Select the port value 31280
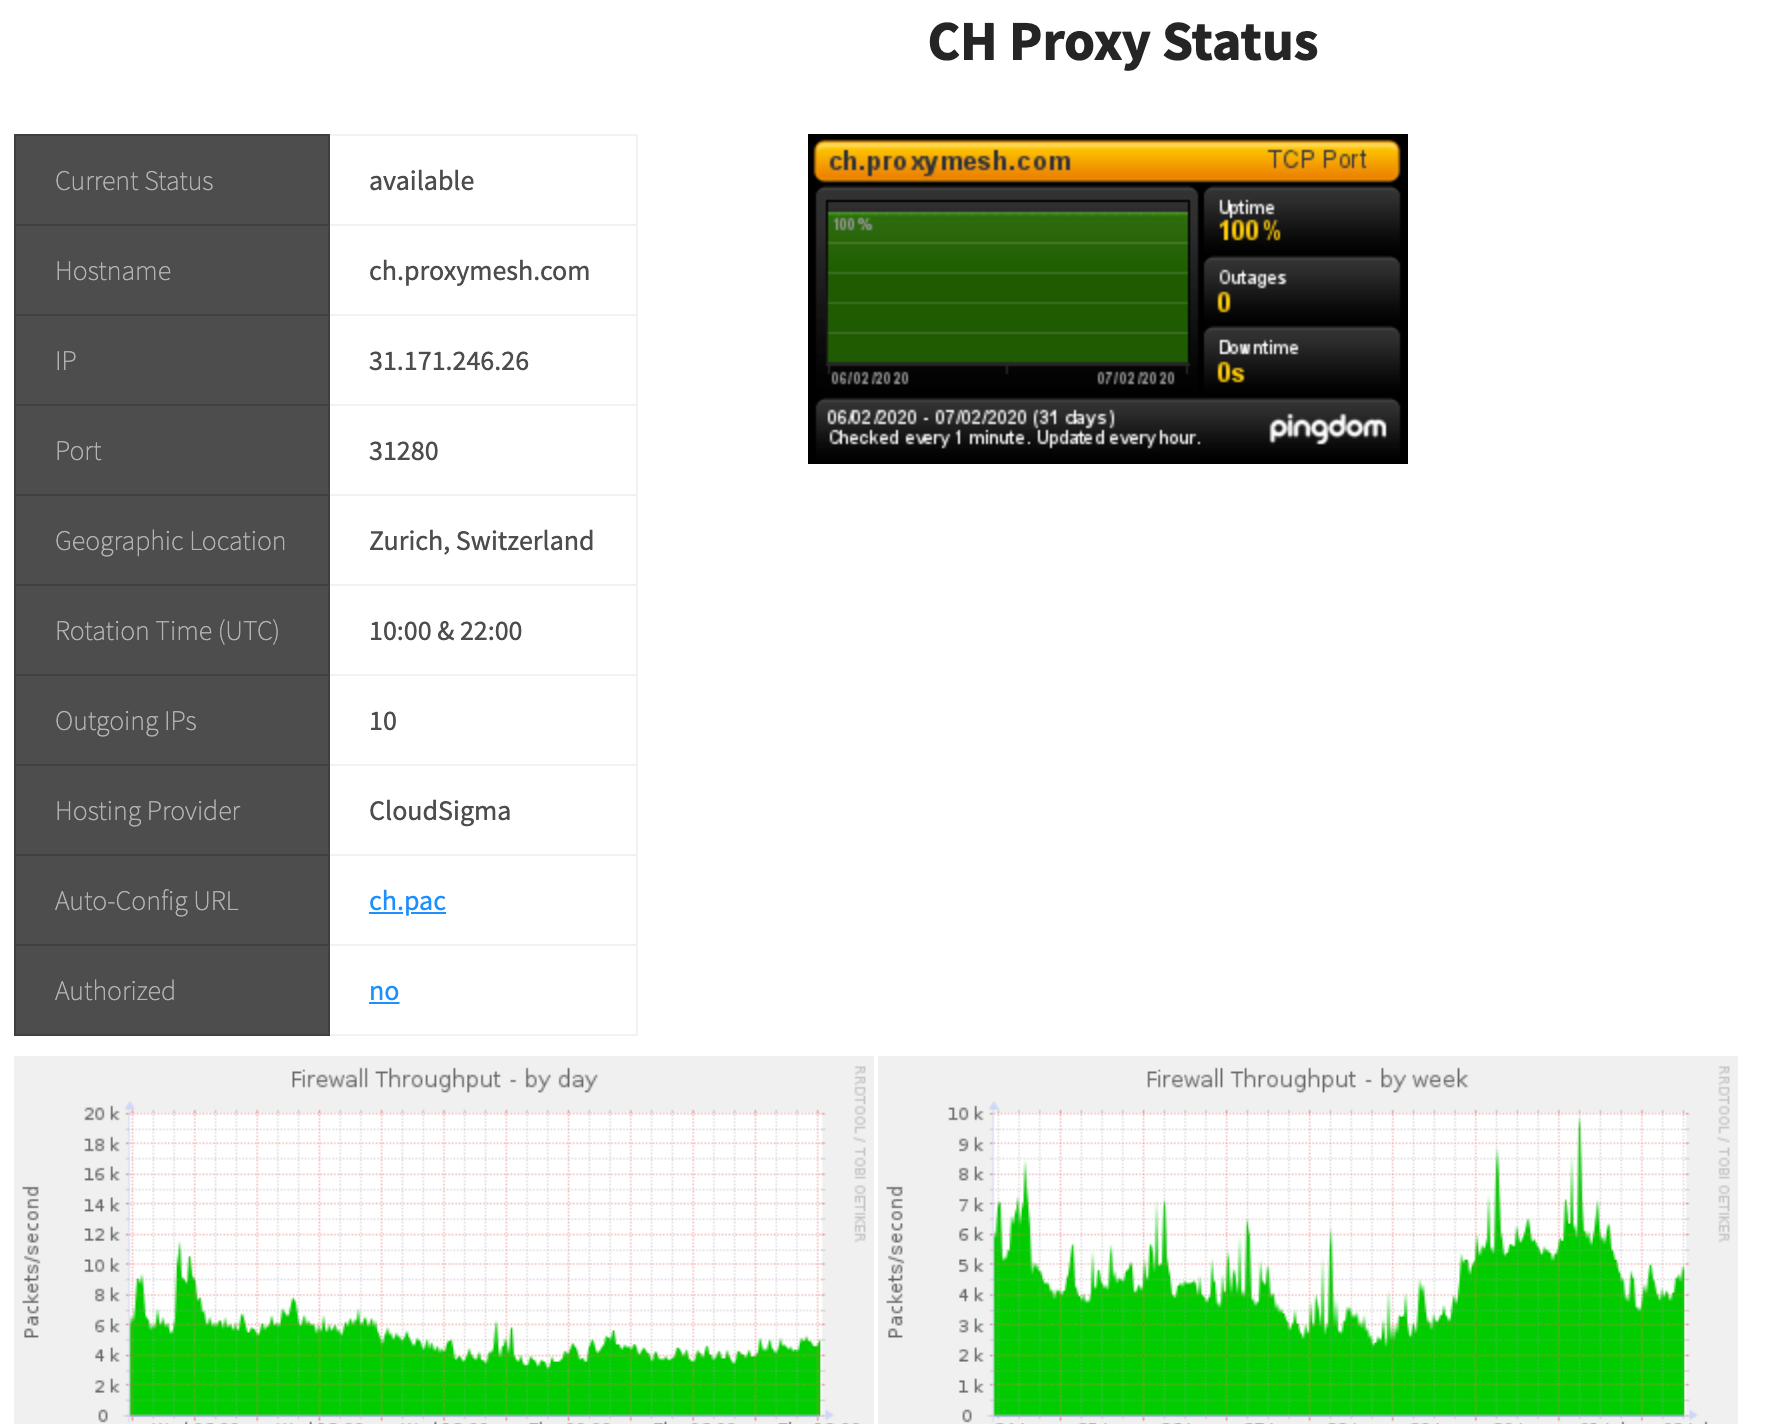 (x=403, y=451)
